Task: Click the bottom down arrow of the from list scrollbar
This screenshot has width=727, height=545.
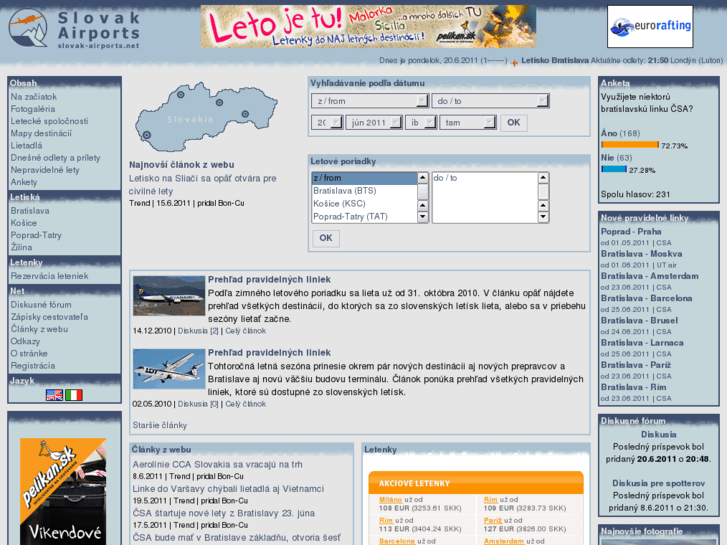Action: (423, 217)
